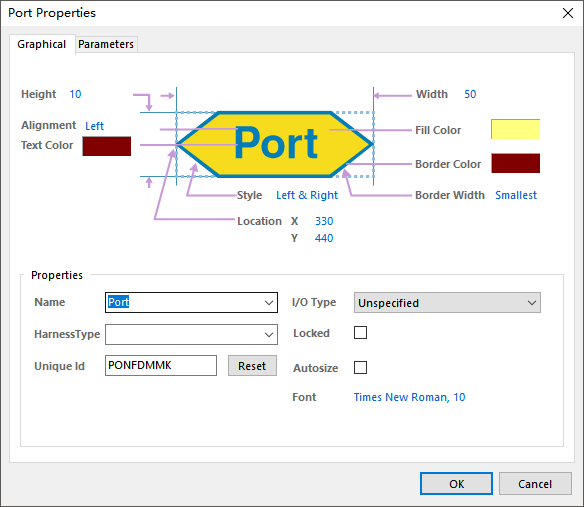Click the Smallest border width value
The width and height of the screenshot is (584, 507).
(516, 195)
